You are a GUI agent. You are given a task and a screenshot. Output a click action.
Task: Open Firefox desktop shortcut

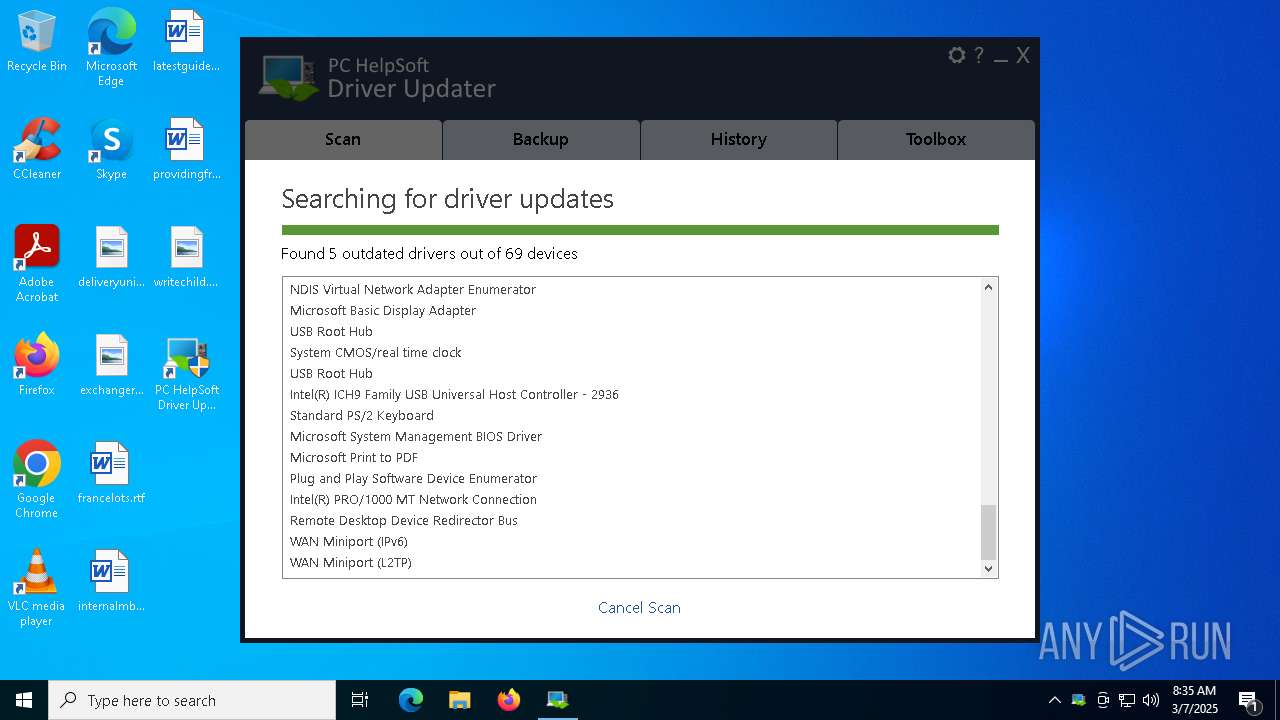tap(37, 366)
